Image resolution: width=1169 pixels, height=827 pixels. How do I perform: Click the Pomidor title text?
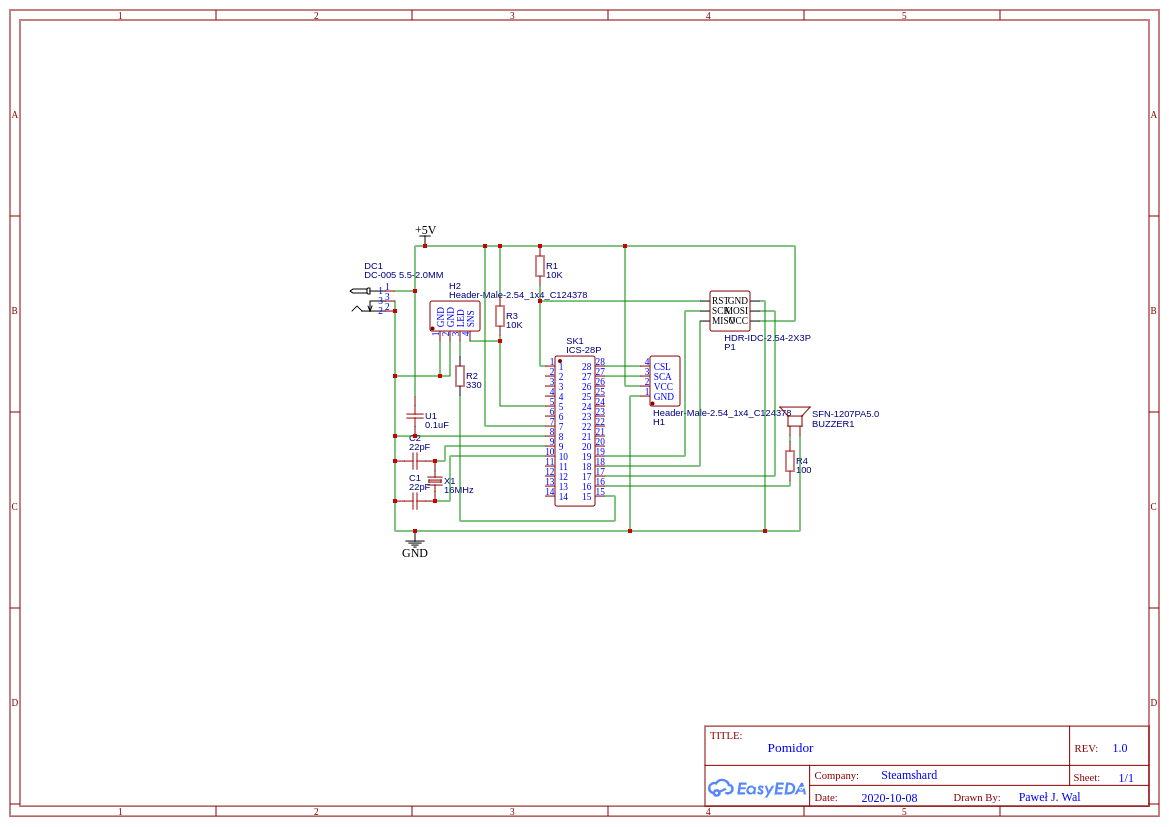pos(790,748)
